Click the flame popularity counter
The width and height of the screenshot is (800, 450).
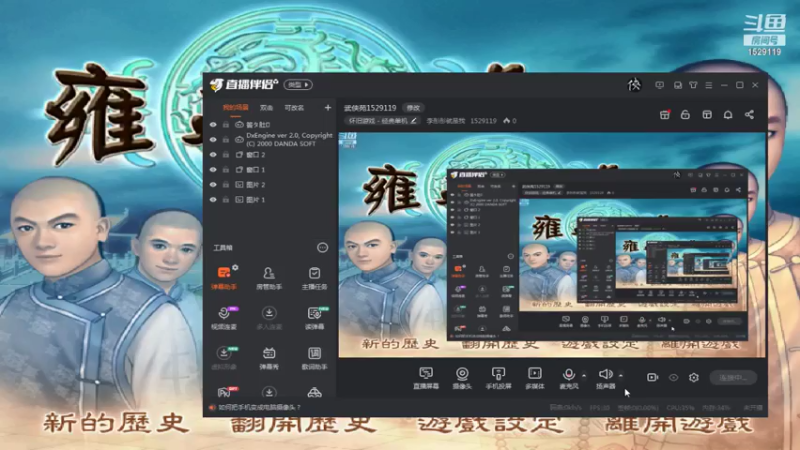coord(510,121)
